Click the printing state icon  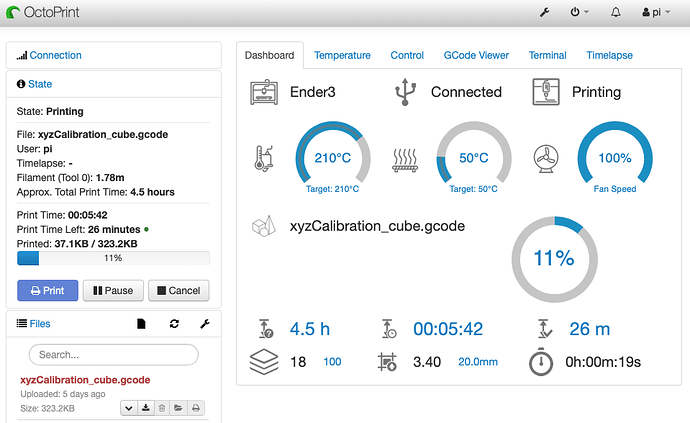pos(546,92)
